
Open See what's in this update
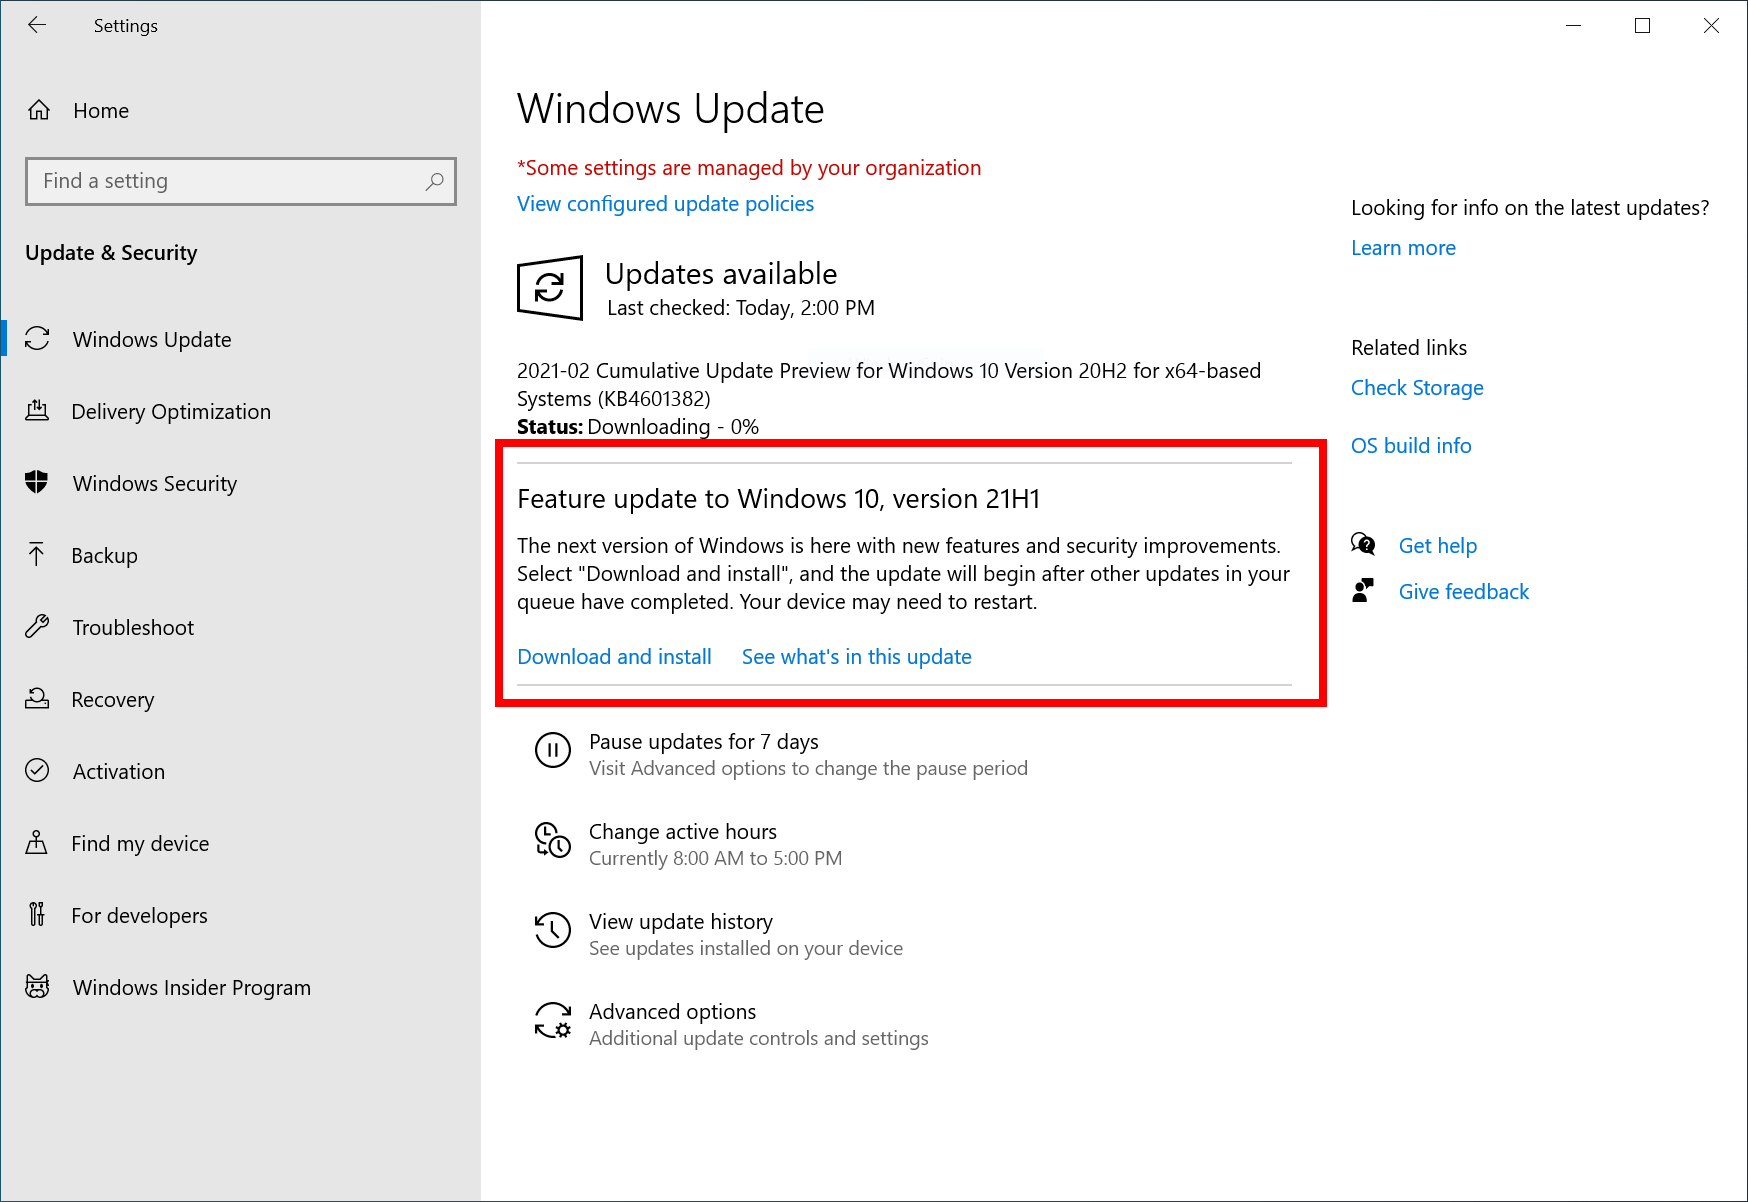[x=856, y=656]
